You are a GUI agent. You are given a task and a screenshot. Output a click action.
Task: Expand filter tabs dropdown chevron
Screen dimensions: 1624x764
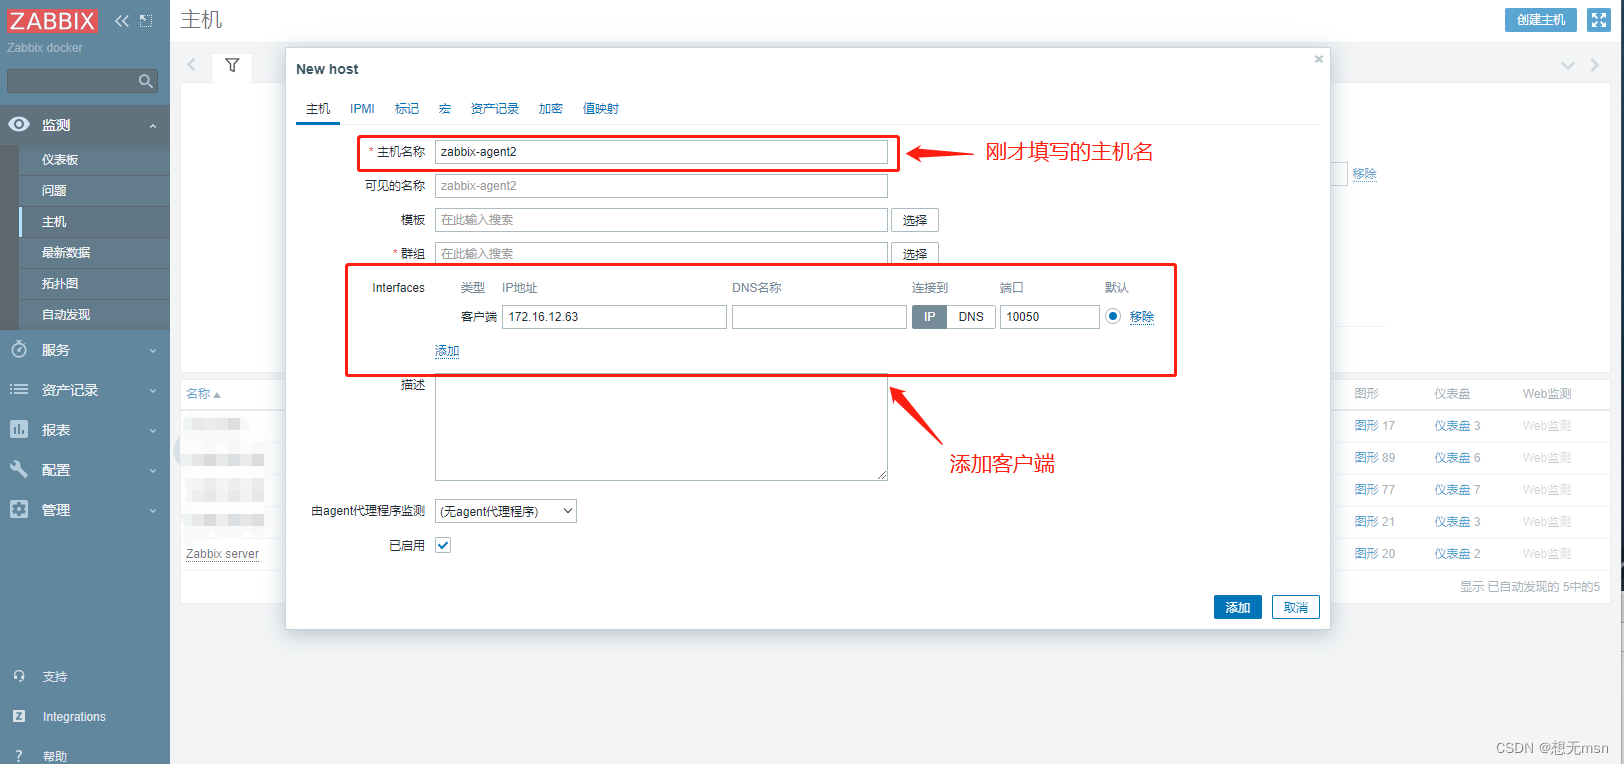[1568, 66]
